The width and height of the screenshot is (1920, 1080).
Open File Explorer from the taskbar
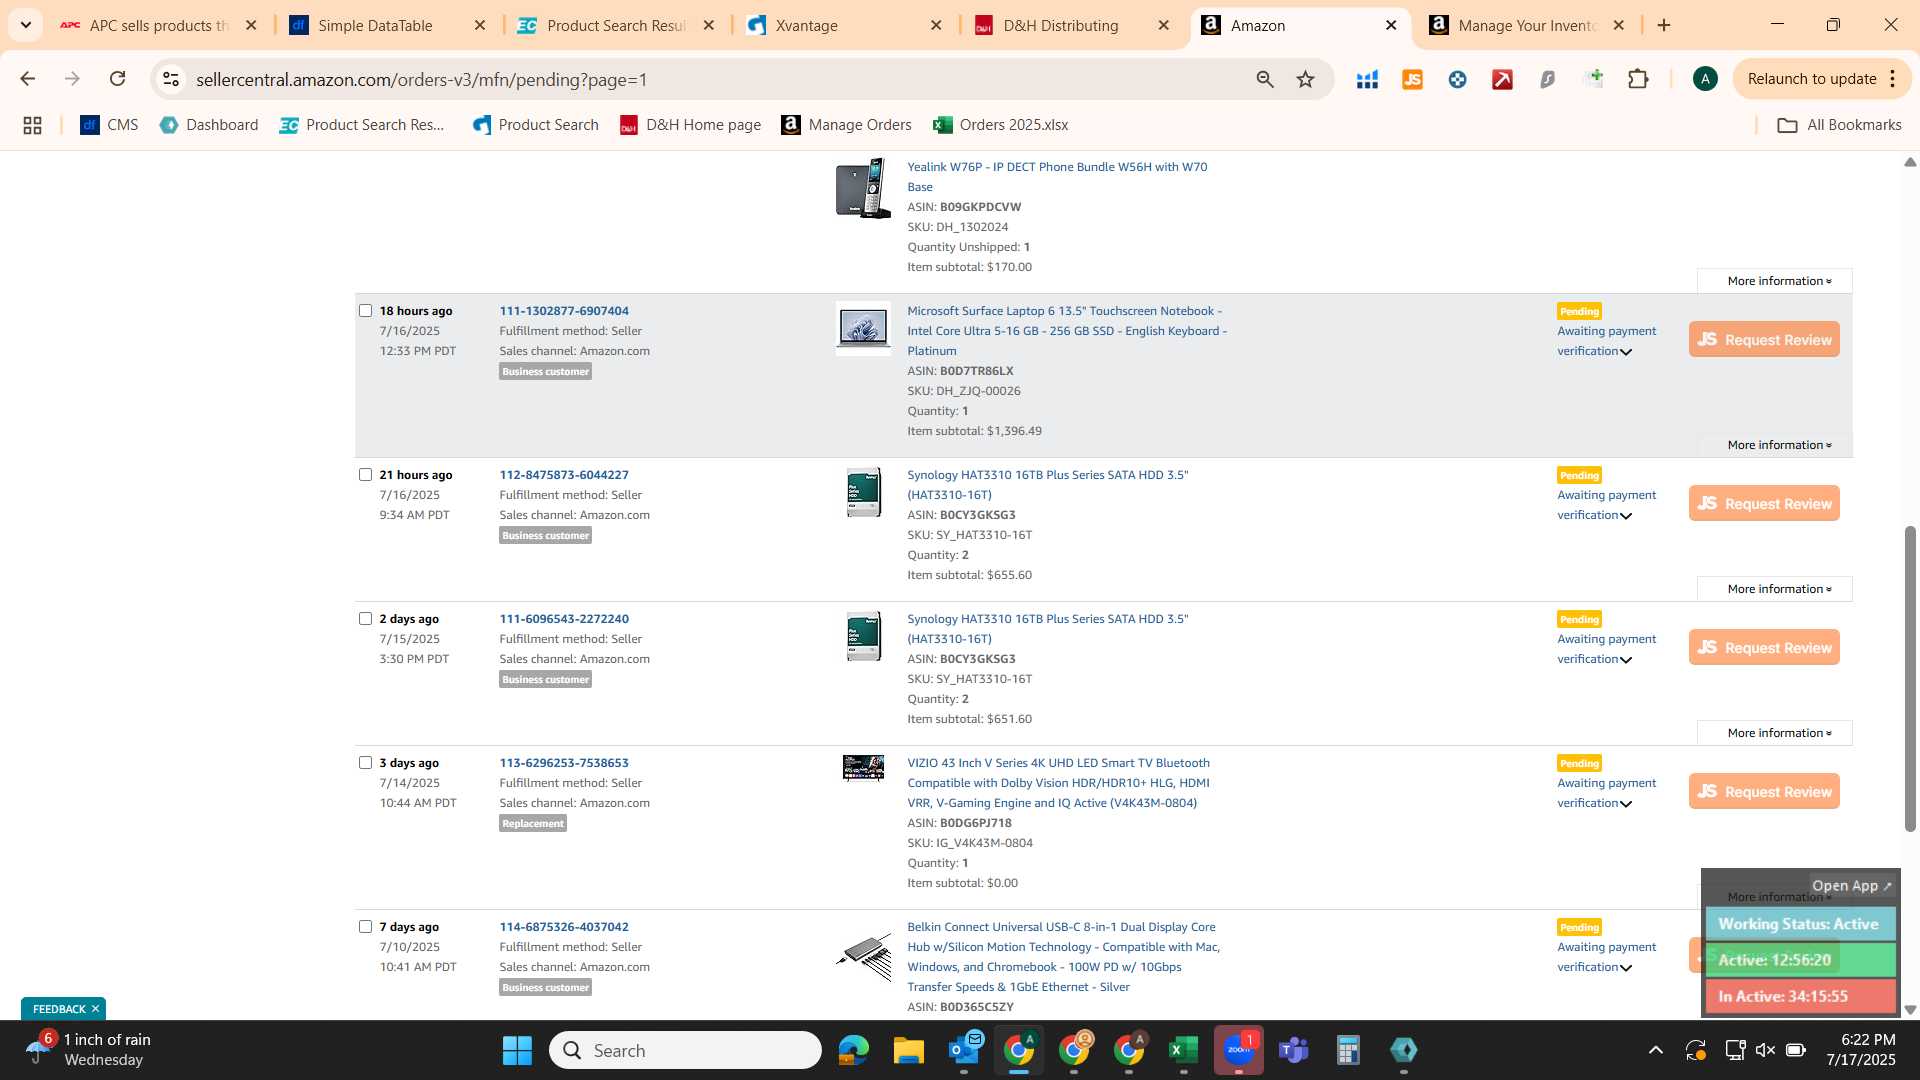click(x=908, y=1050)
